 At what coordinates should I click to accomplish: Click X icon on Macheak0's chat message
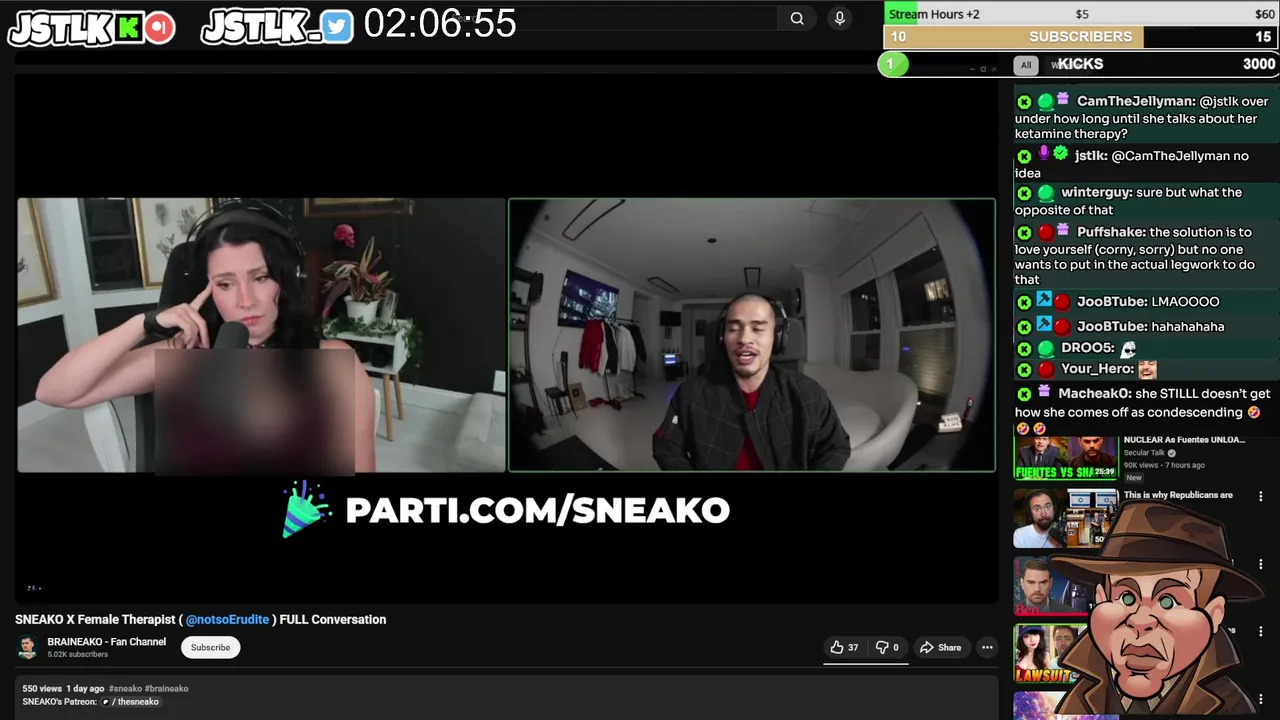[x=1024, y=395]
